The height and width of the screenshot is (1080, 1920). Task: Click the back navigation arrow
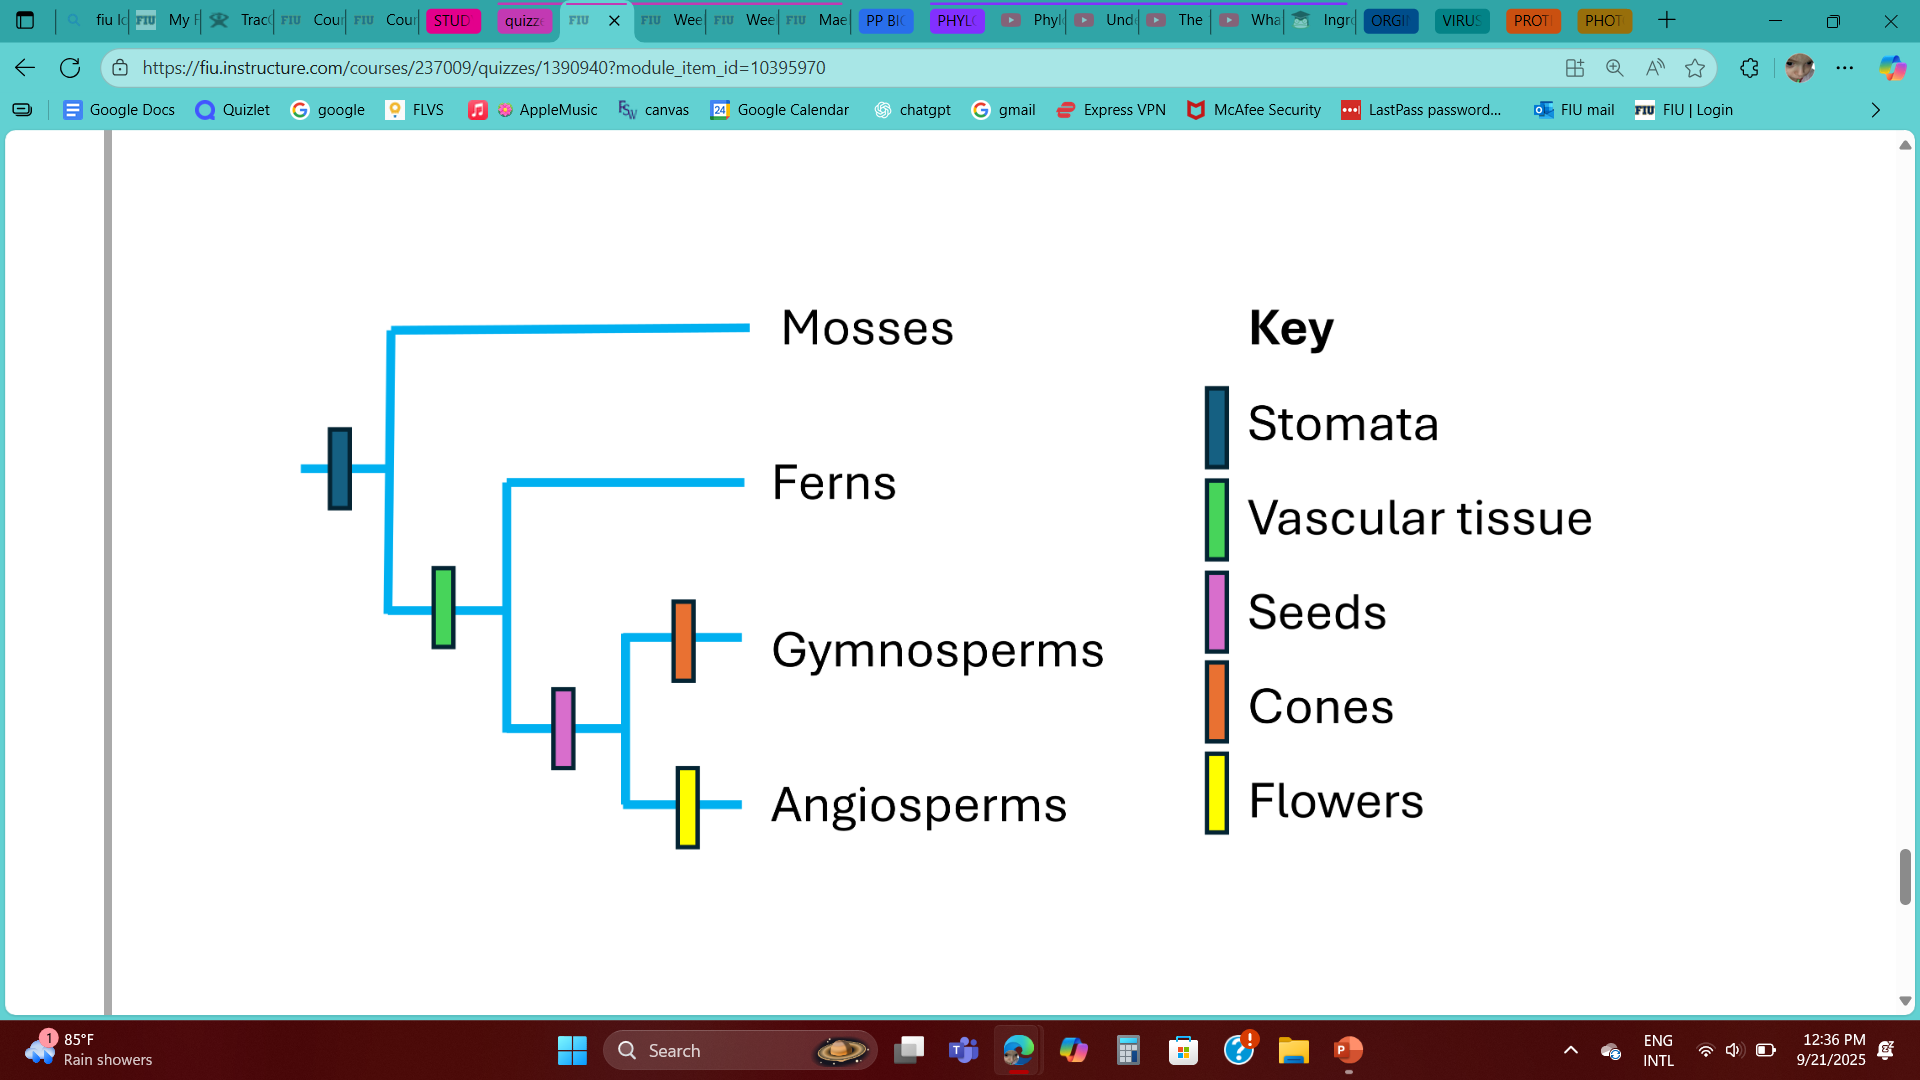(25, 68)
